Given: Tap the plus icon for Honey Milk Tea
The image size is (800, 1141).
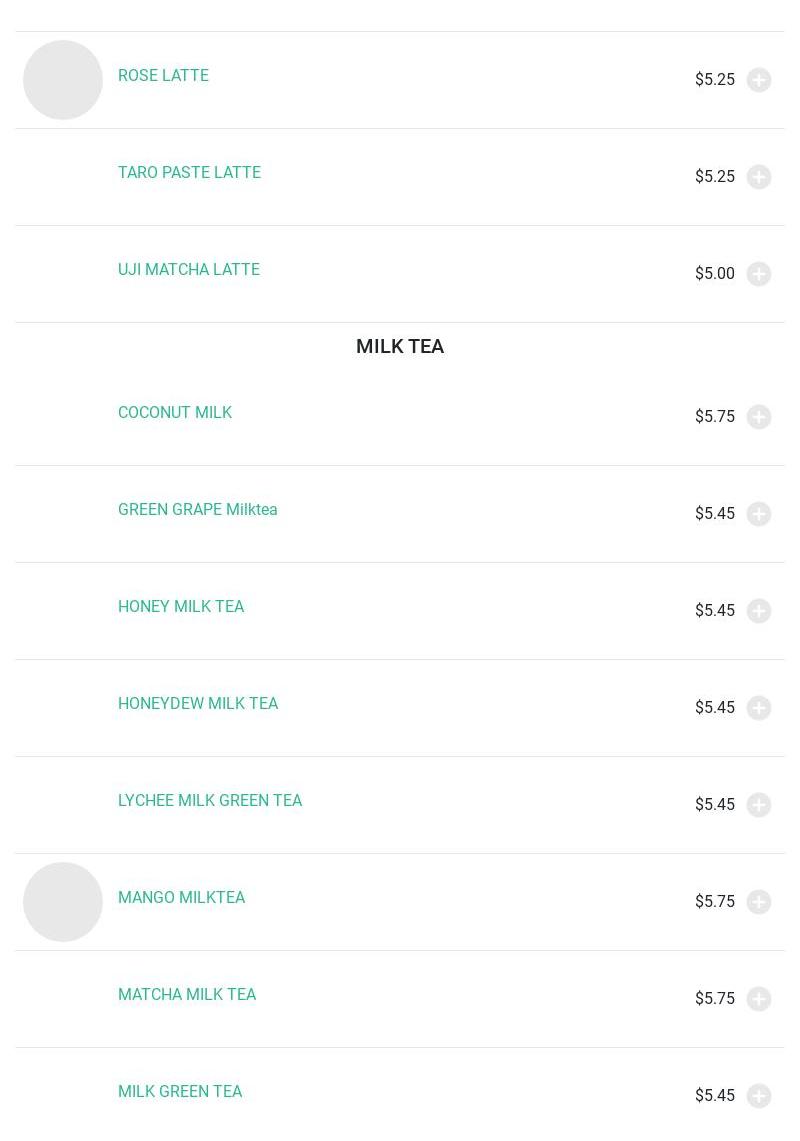Looking at the screenshot, I should [x=759, y=611].
